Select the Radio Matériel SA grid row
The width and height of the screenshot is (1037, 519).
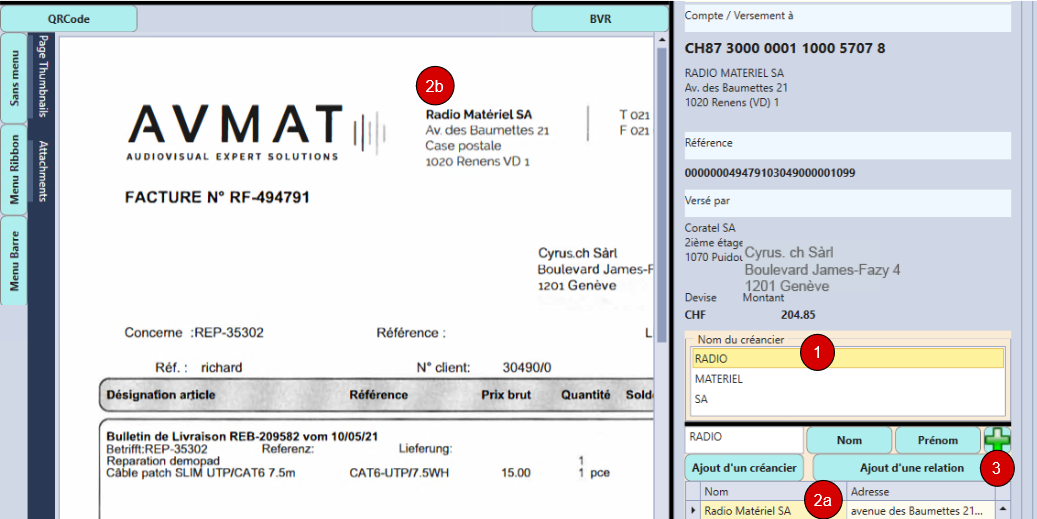(x=839, y=510)
